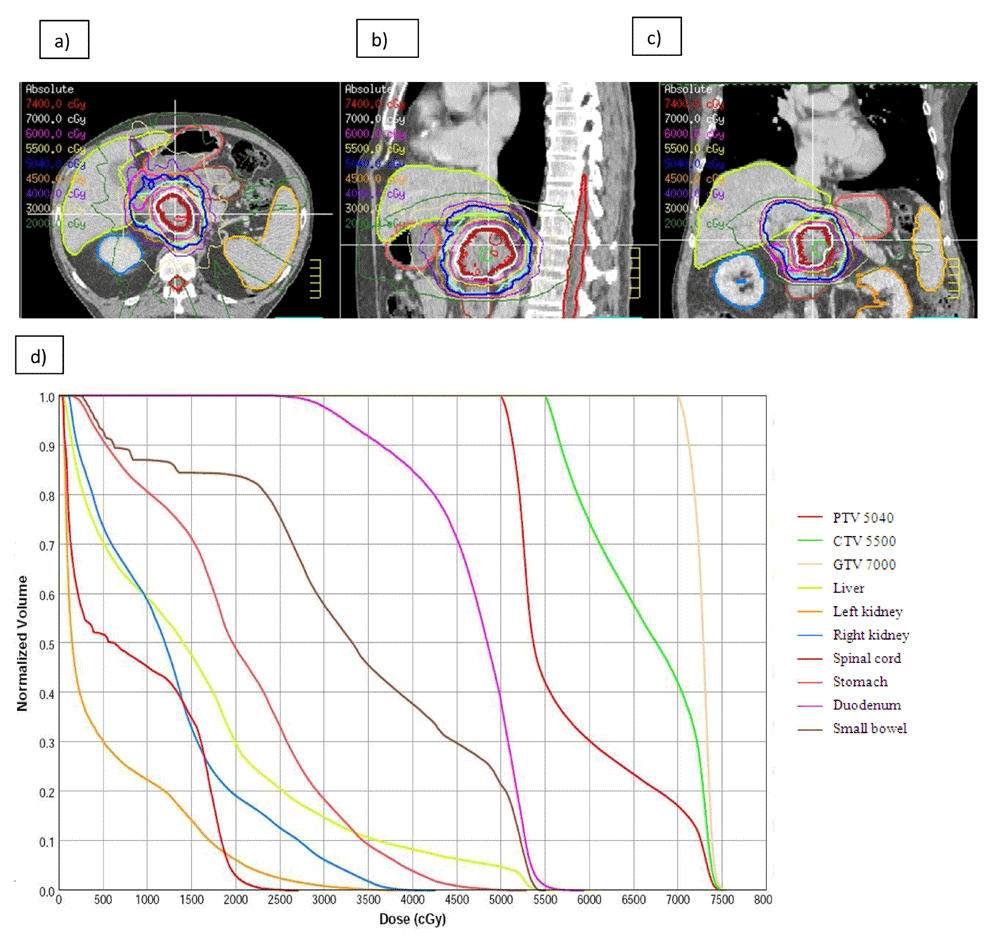Click 7000.0 cGy isodose label in panel b
1000x941 pixels.
coord(375,119)
